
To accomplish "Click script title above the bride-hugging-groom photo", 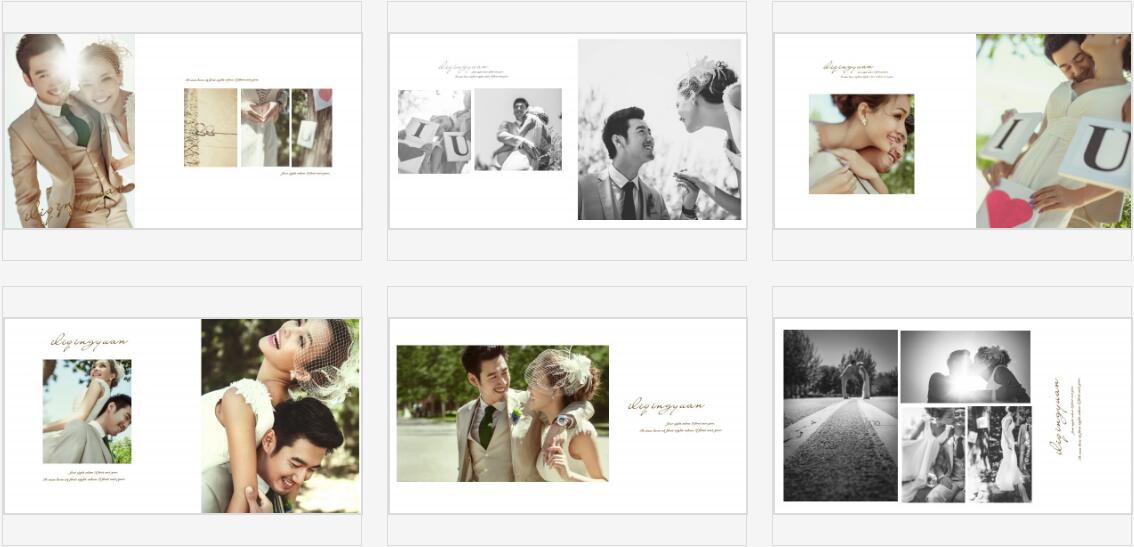I will [848, 68].
